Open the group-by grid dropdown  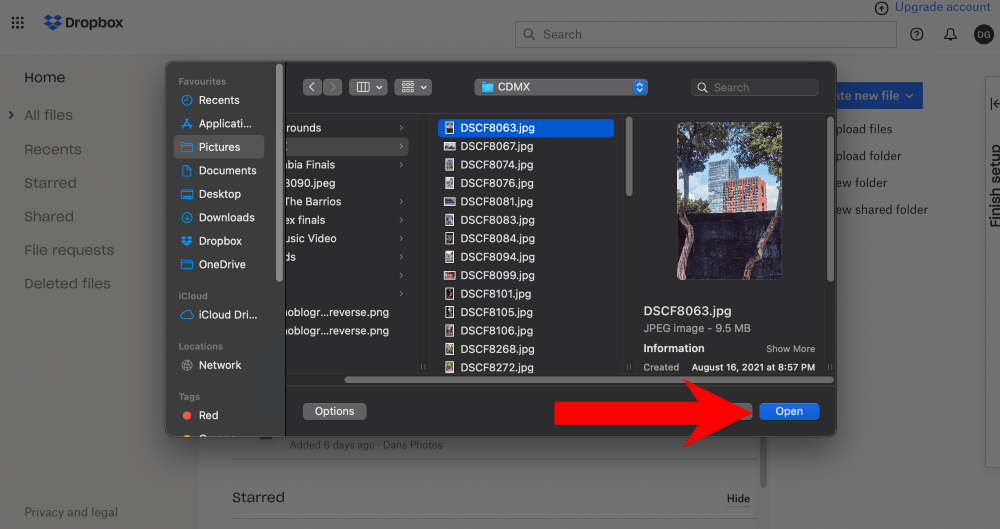coord(413,87)
